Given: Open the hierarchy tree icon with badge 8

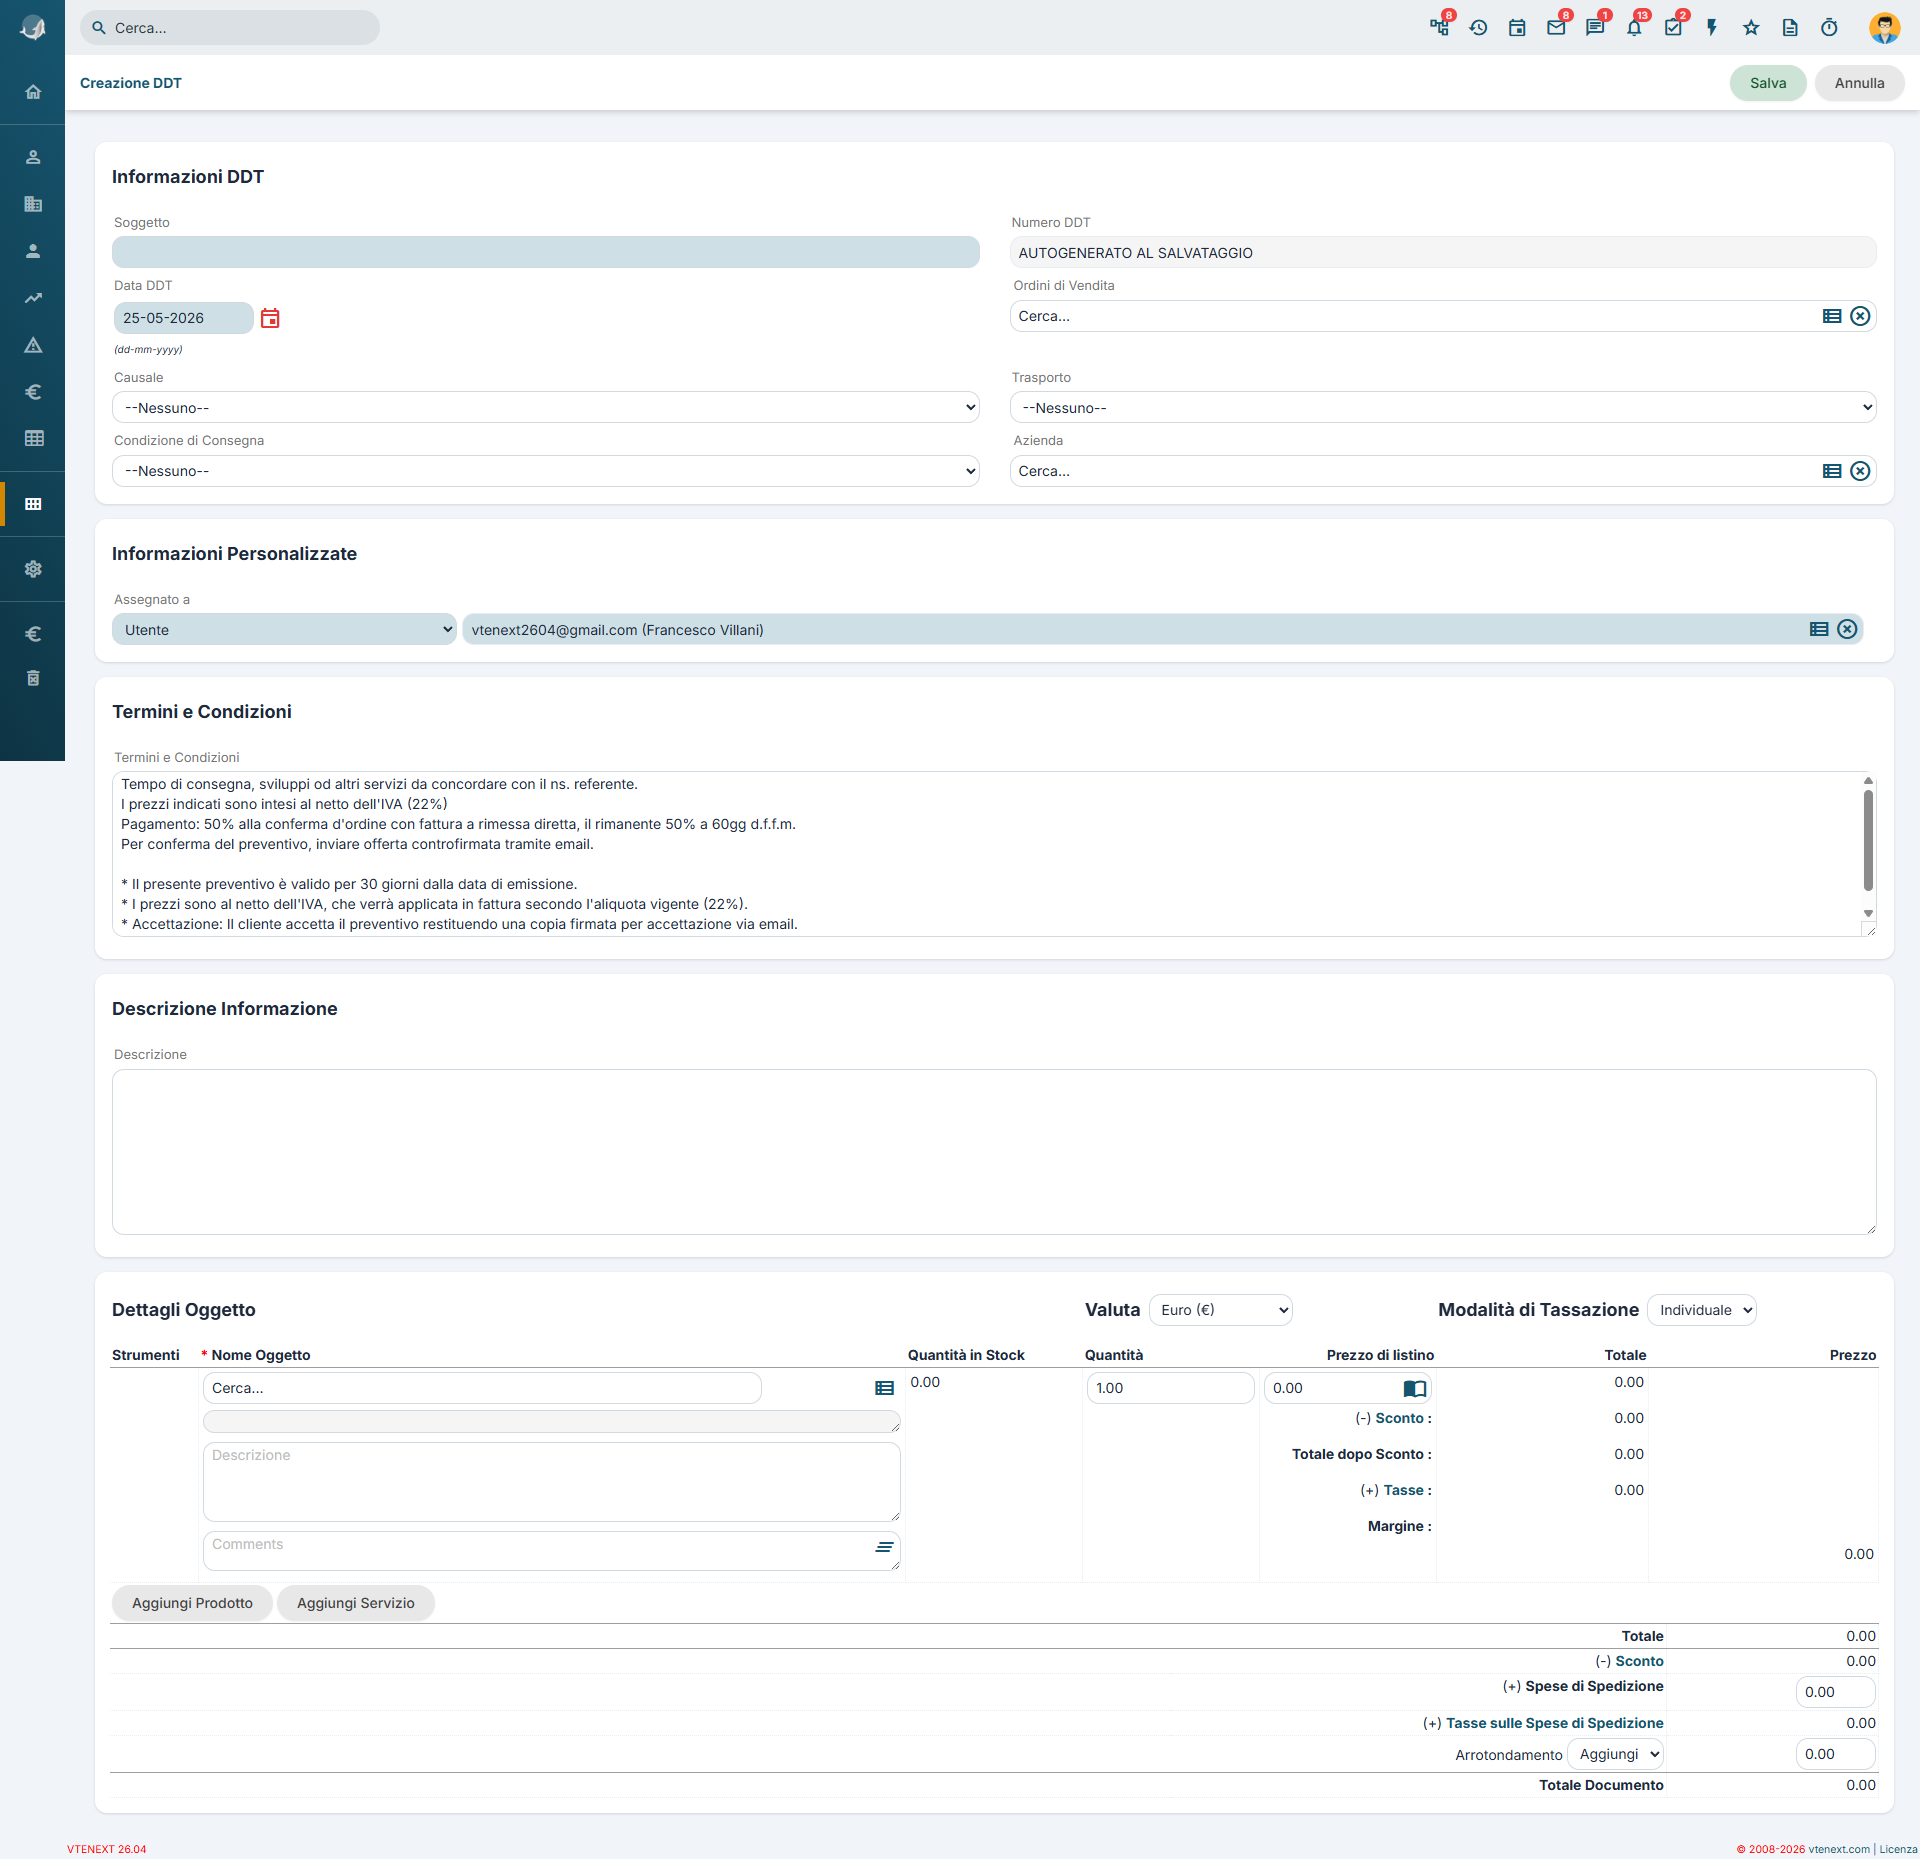Looking at the screenshot, I should pyautogui.click(x=1439, y=28).
